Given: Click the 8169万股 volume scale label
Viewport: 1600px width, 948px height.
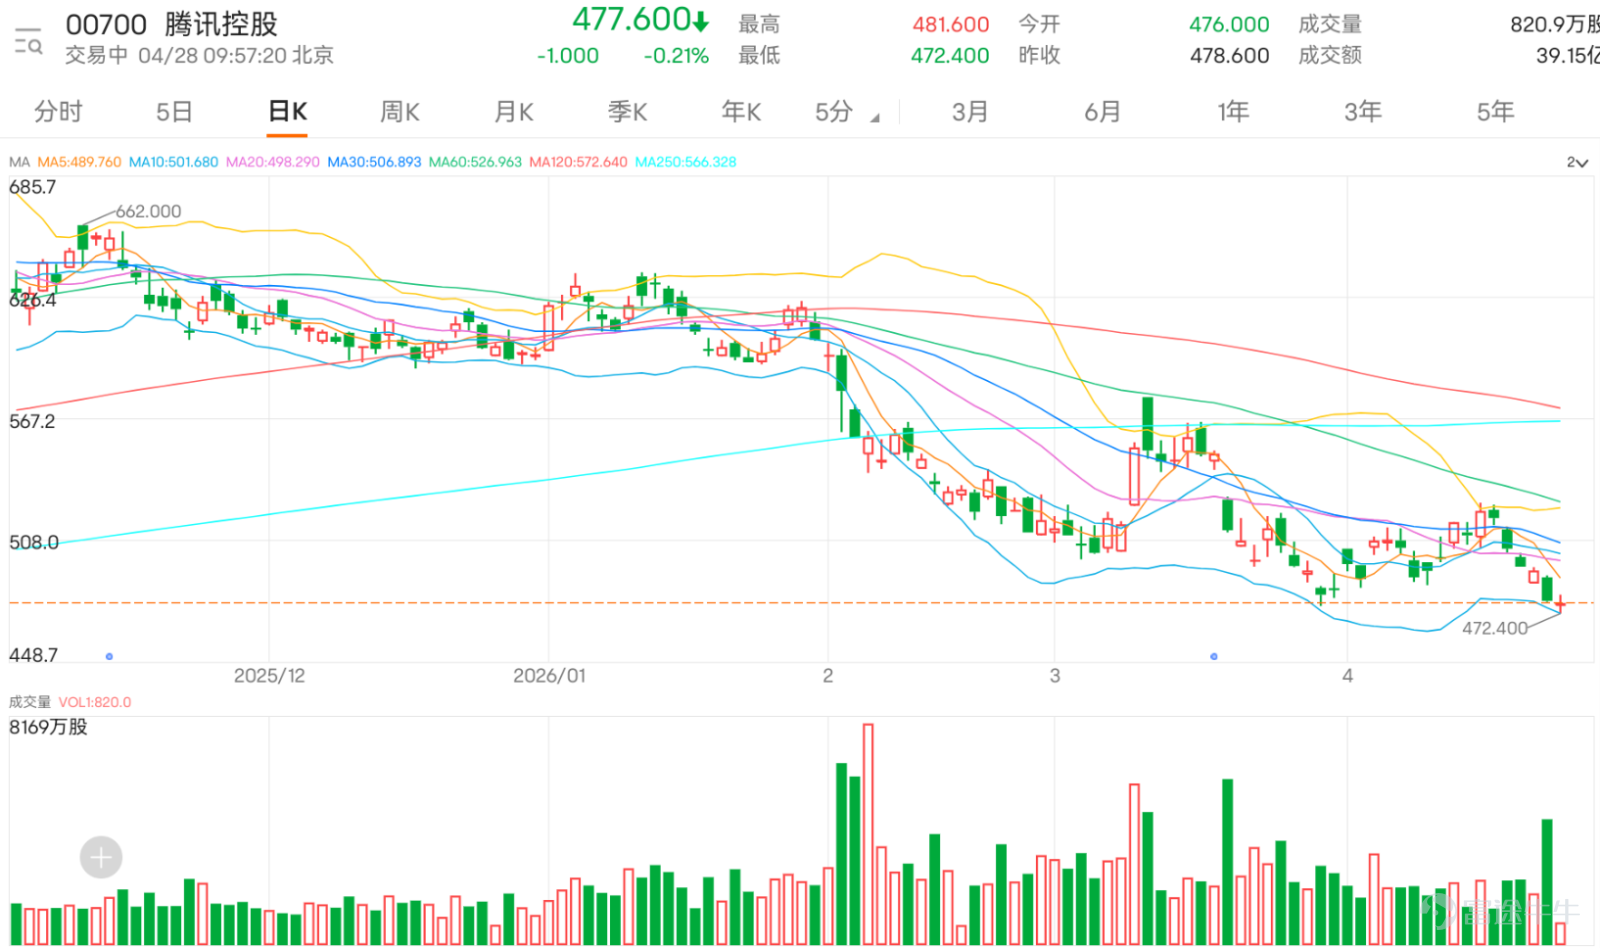Looking at the screenshot, I should [48, 727].
